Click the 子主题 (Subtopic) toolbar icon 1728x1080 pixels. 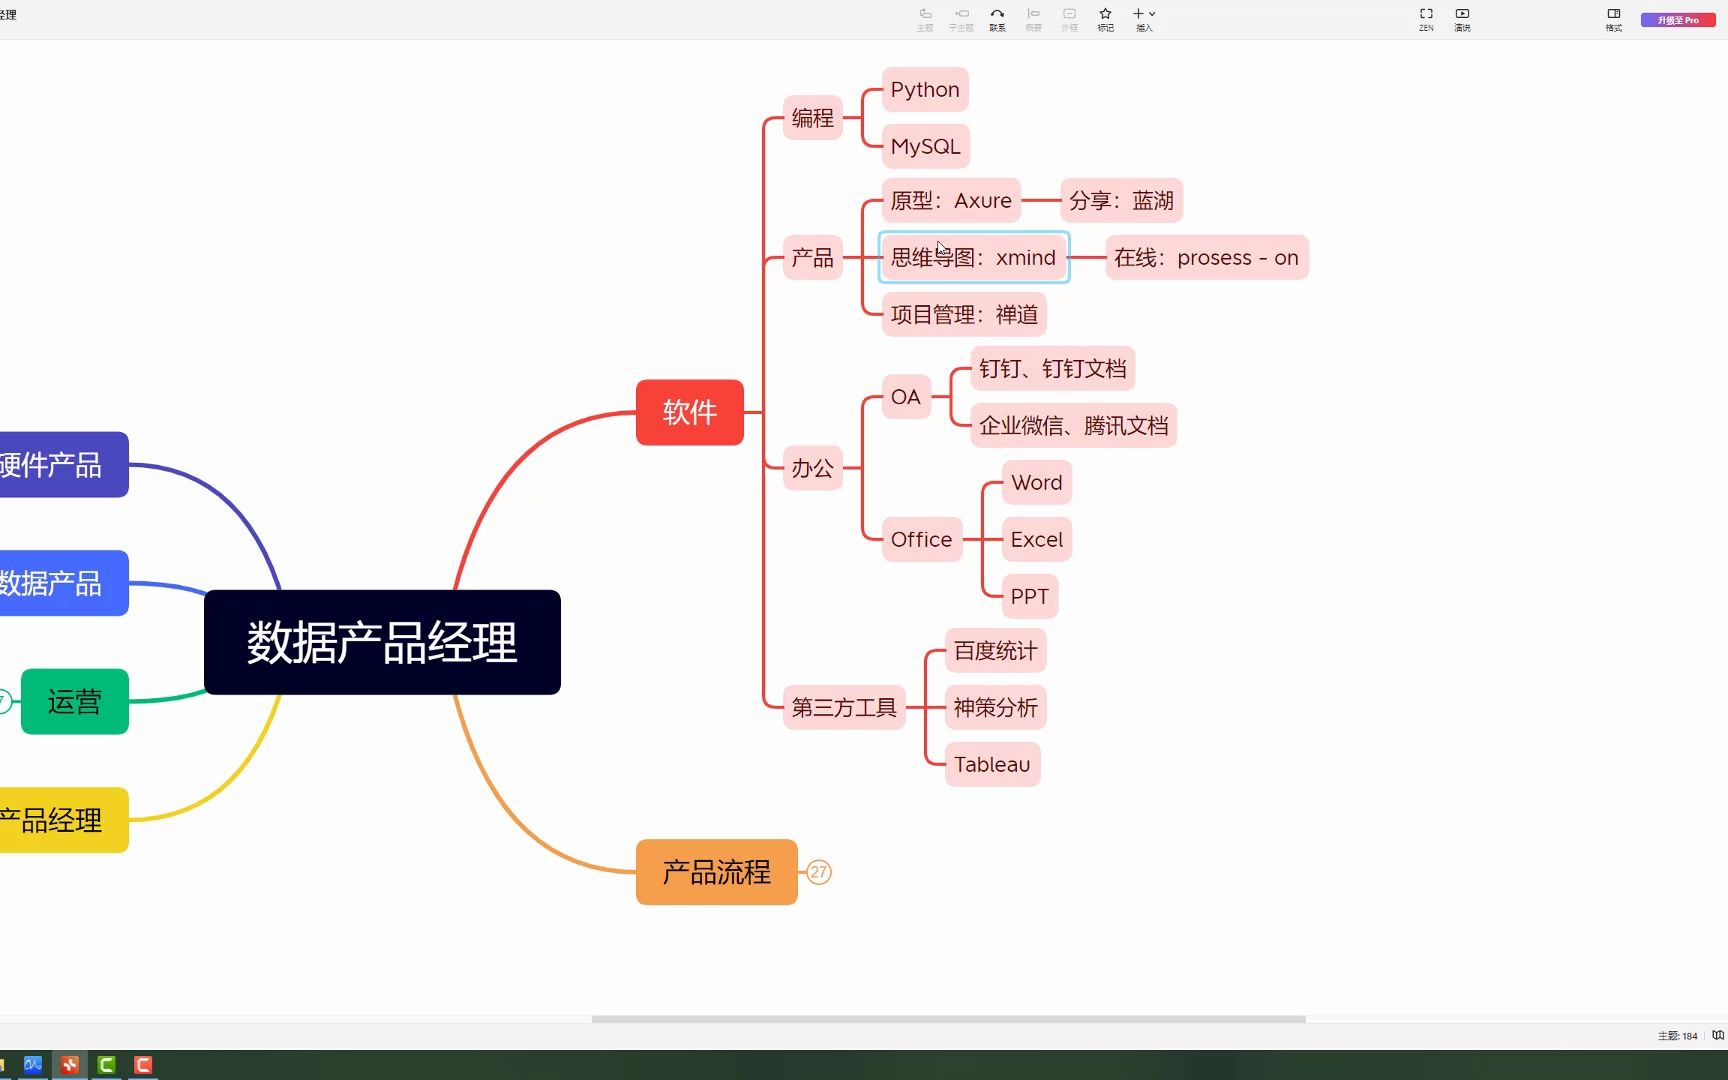(x=961, y=19)
